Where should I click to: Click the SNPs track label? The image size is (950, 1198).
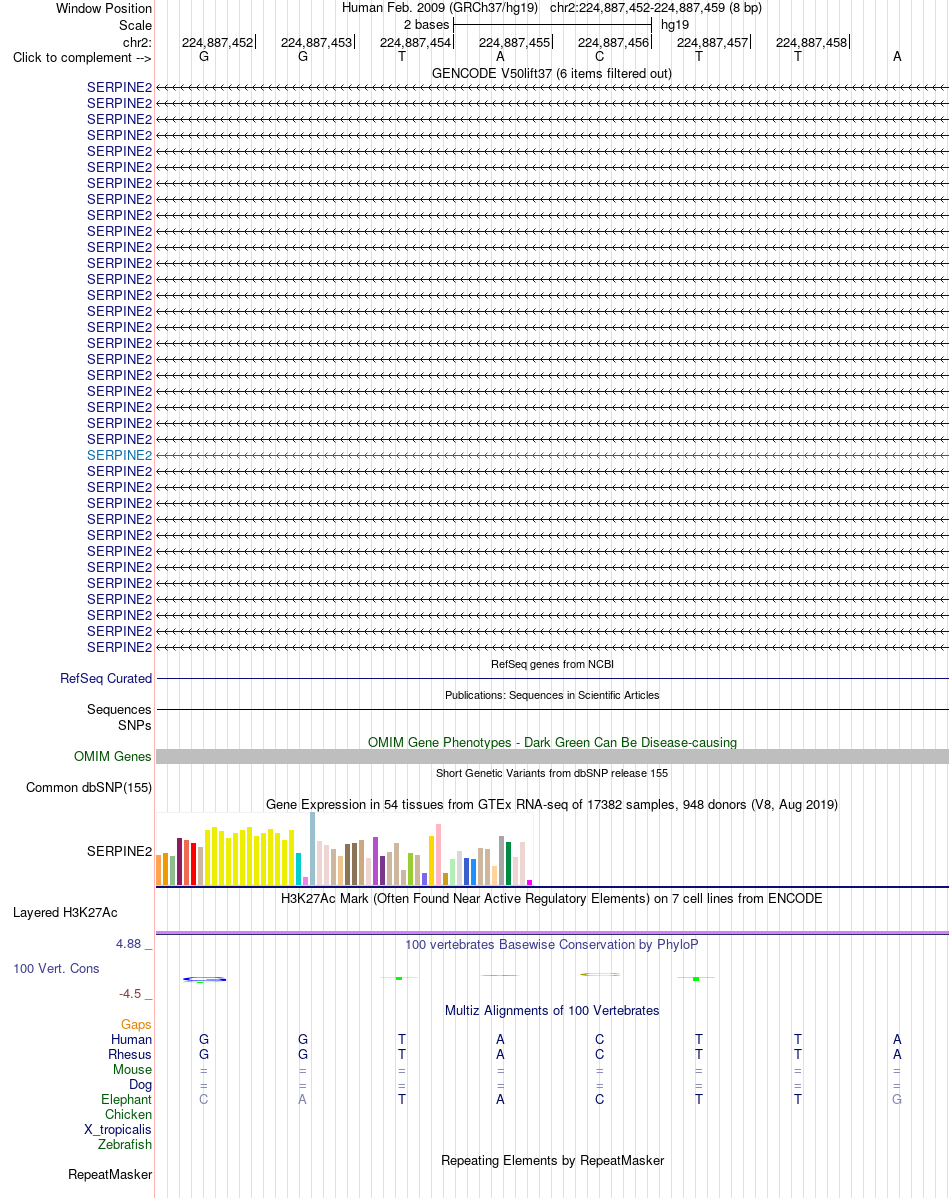(135, 726)
